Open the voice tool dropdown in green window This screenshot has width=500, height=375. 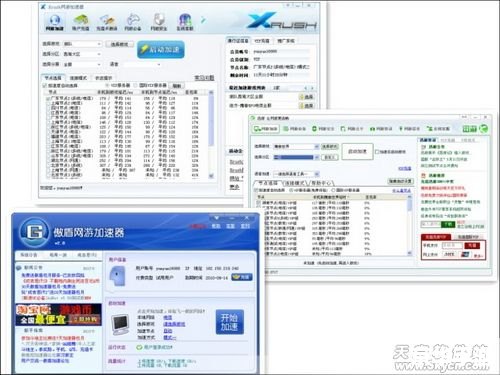pyautogui.click(x=296, y=174)
